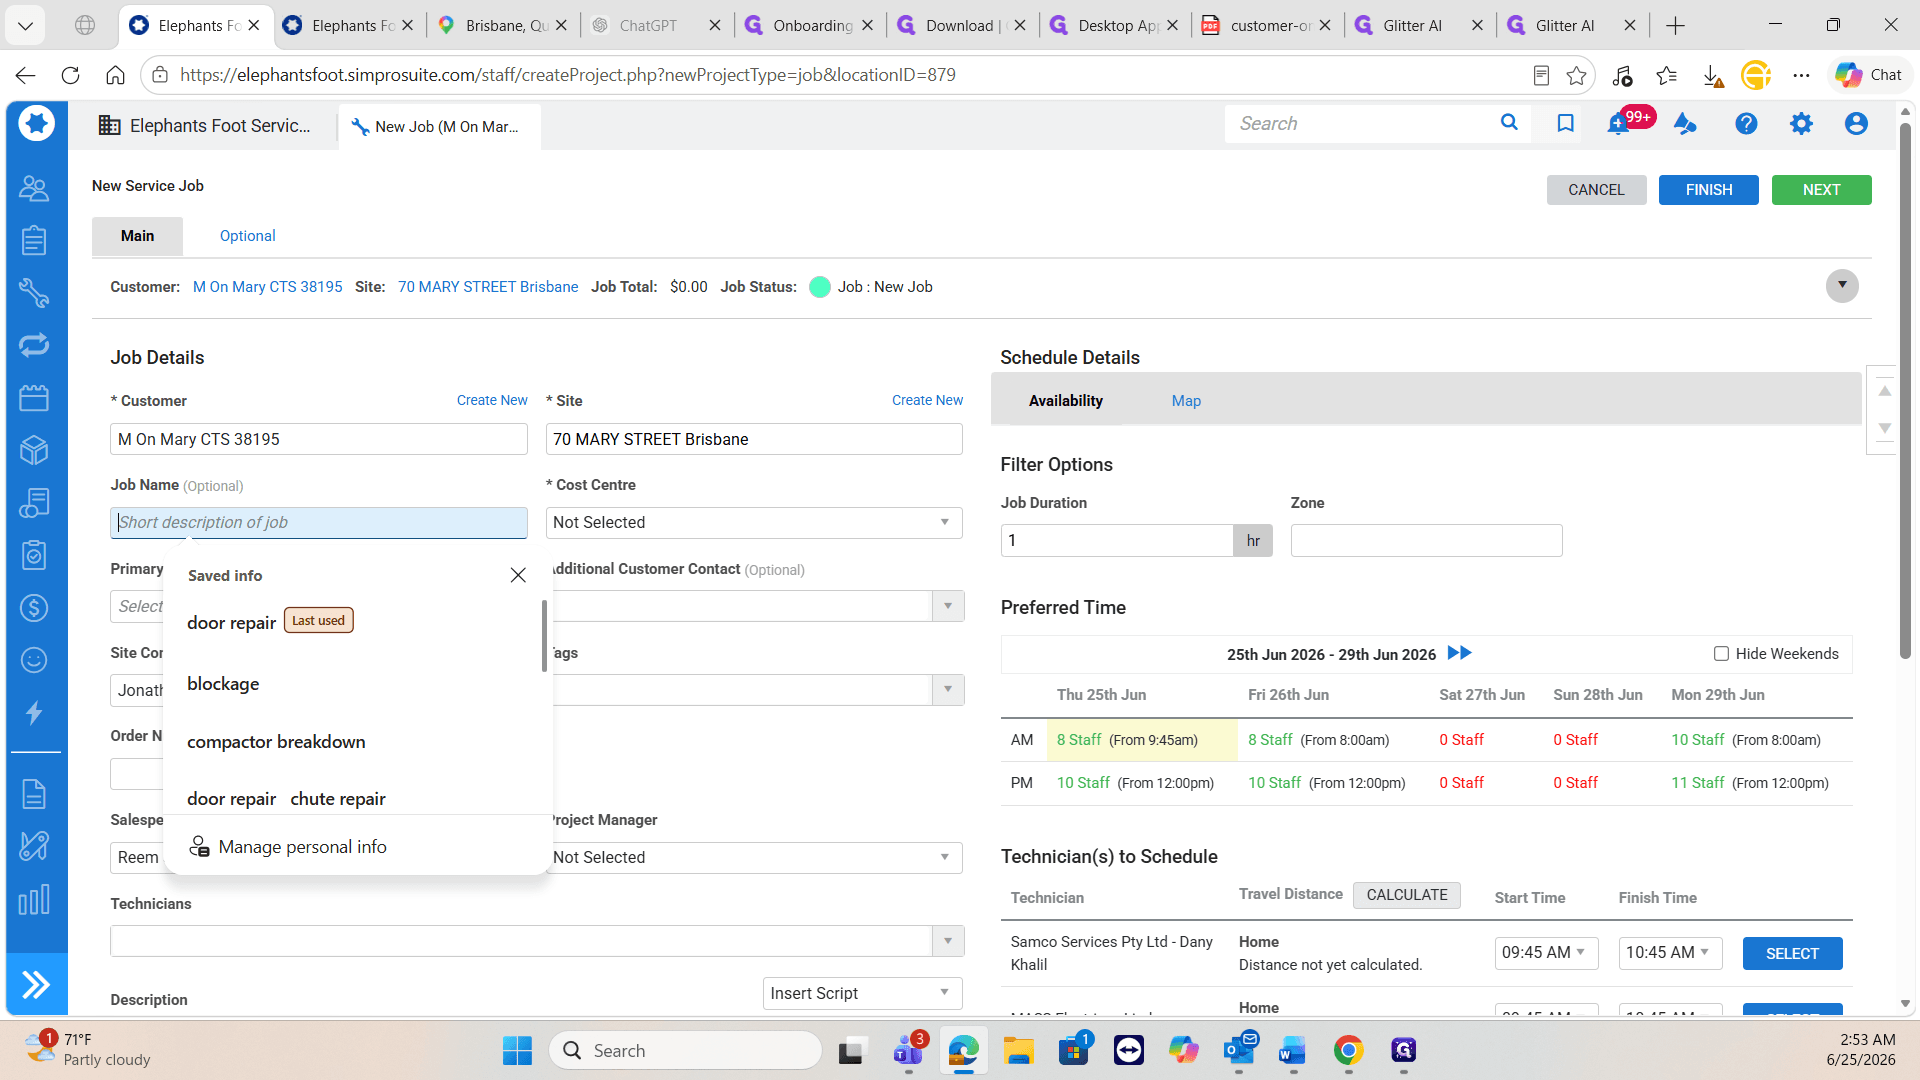This screenshot has height=1080, width=1920.
Task: Tick the Hide Weekends checkbox
Action: tap(1721, 654)
